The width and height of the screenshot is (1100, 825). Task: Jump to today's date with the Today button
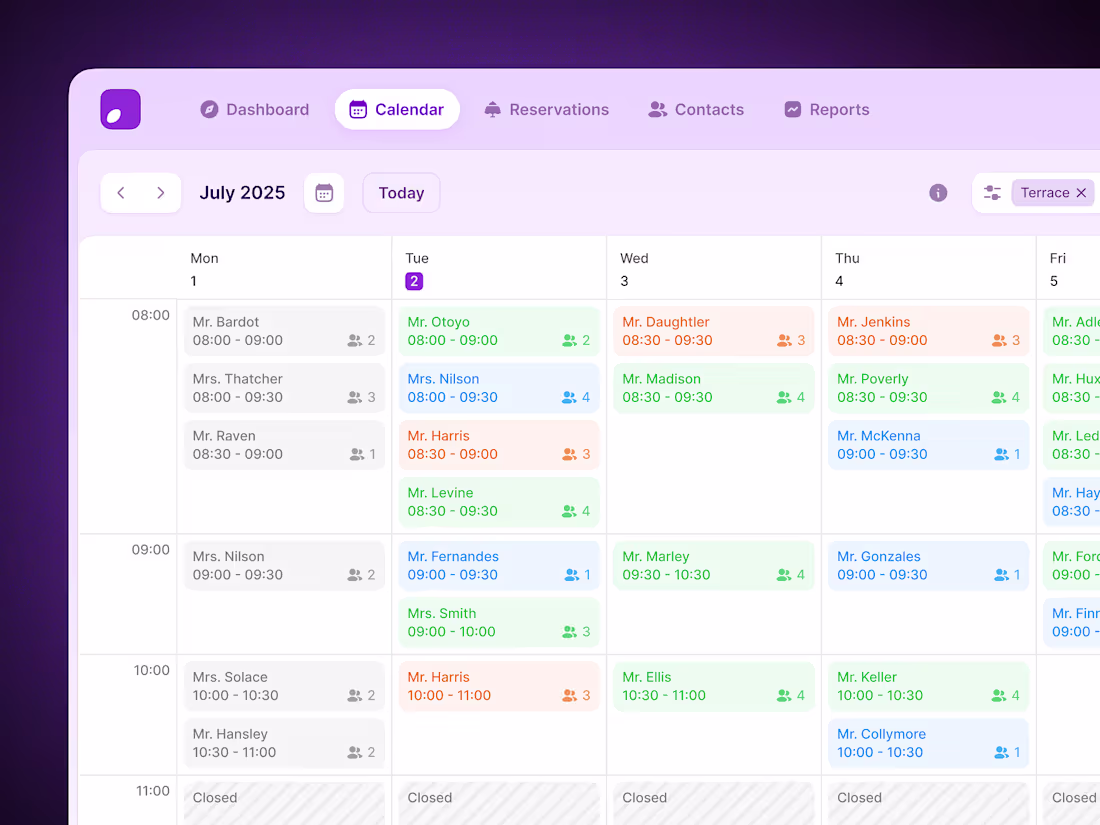(401, 192)
